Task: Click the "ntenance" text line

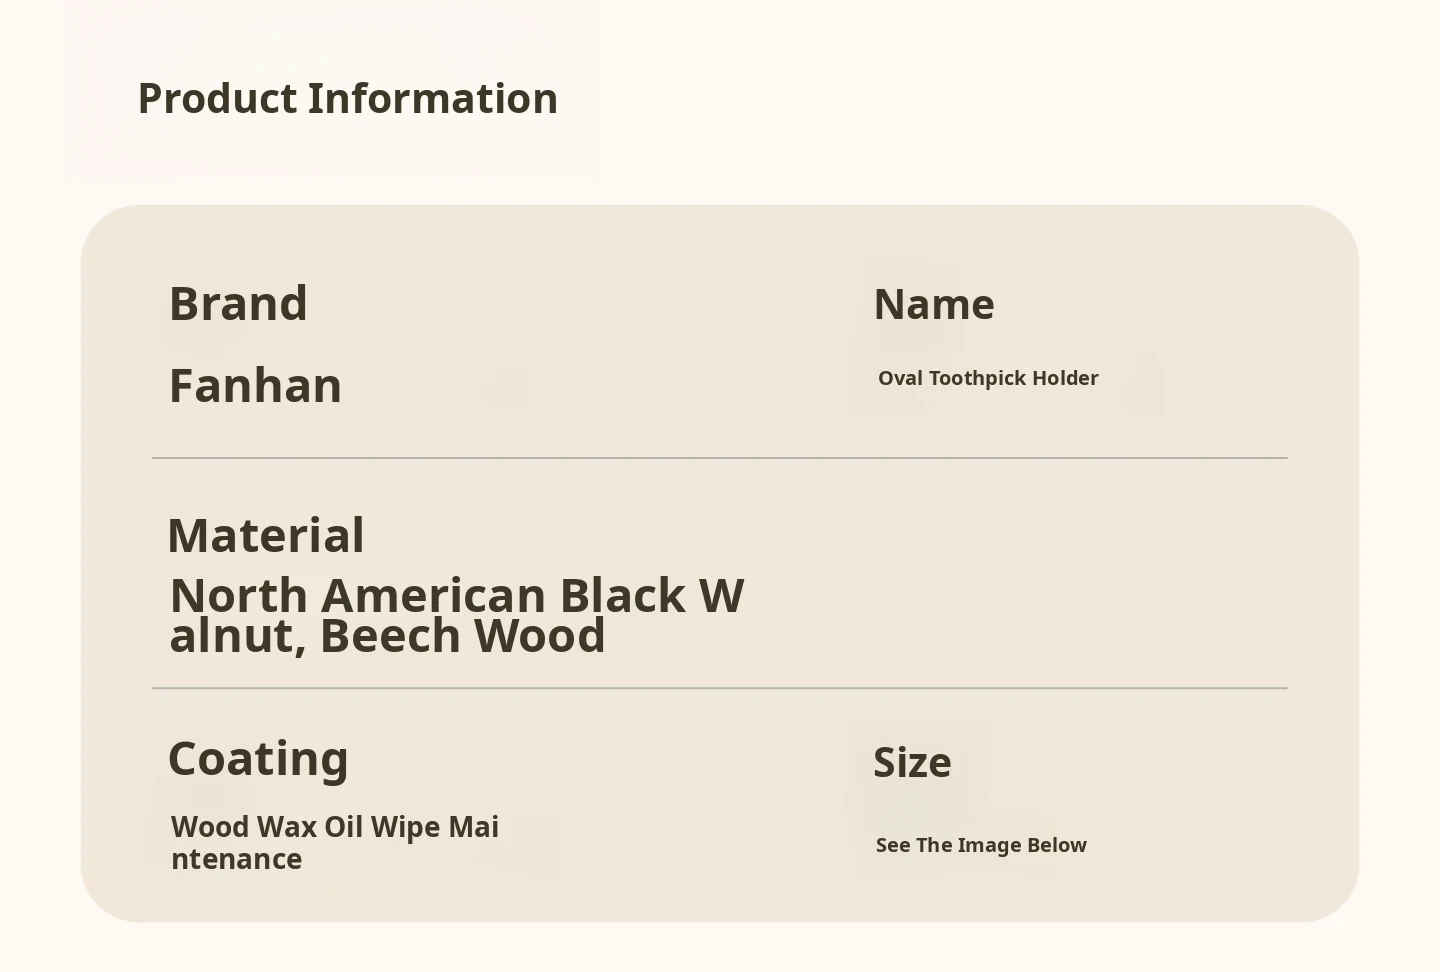Action: [236, 859]
